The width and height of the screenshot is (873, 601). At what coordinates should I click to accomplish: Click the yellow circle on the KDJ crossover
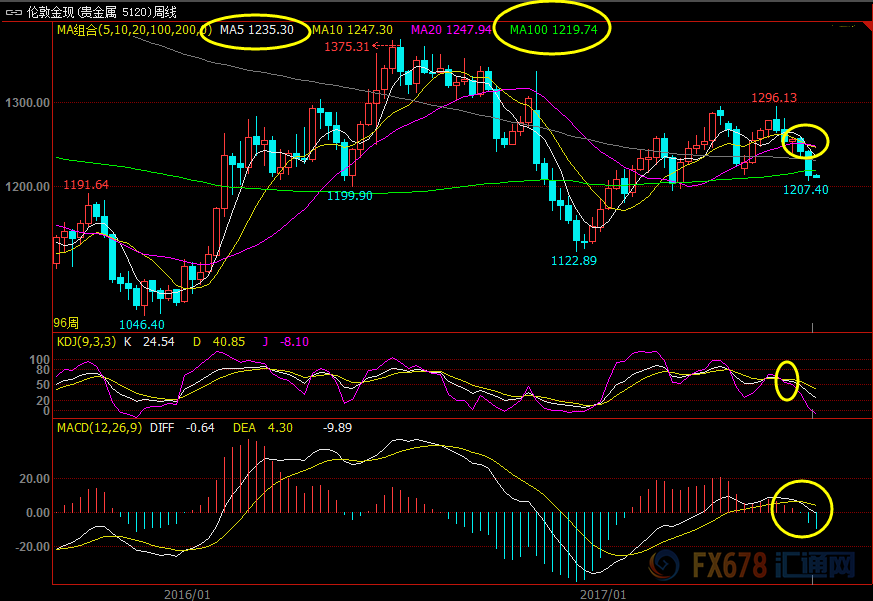(789, 382)
